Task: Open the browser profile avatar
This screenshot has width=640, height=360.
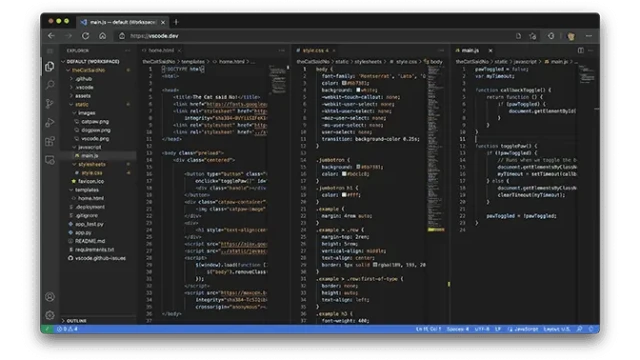Action: [571, 36]
